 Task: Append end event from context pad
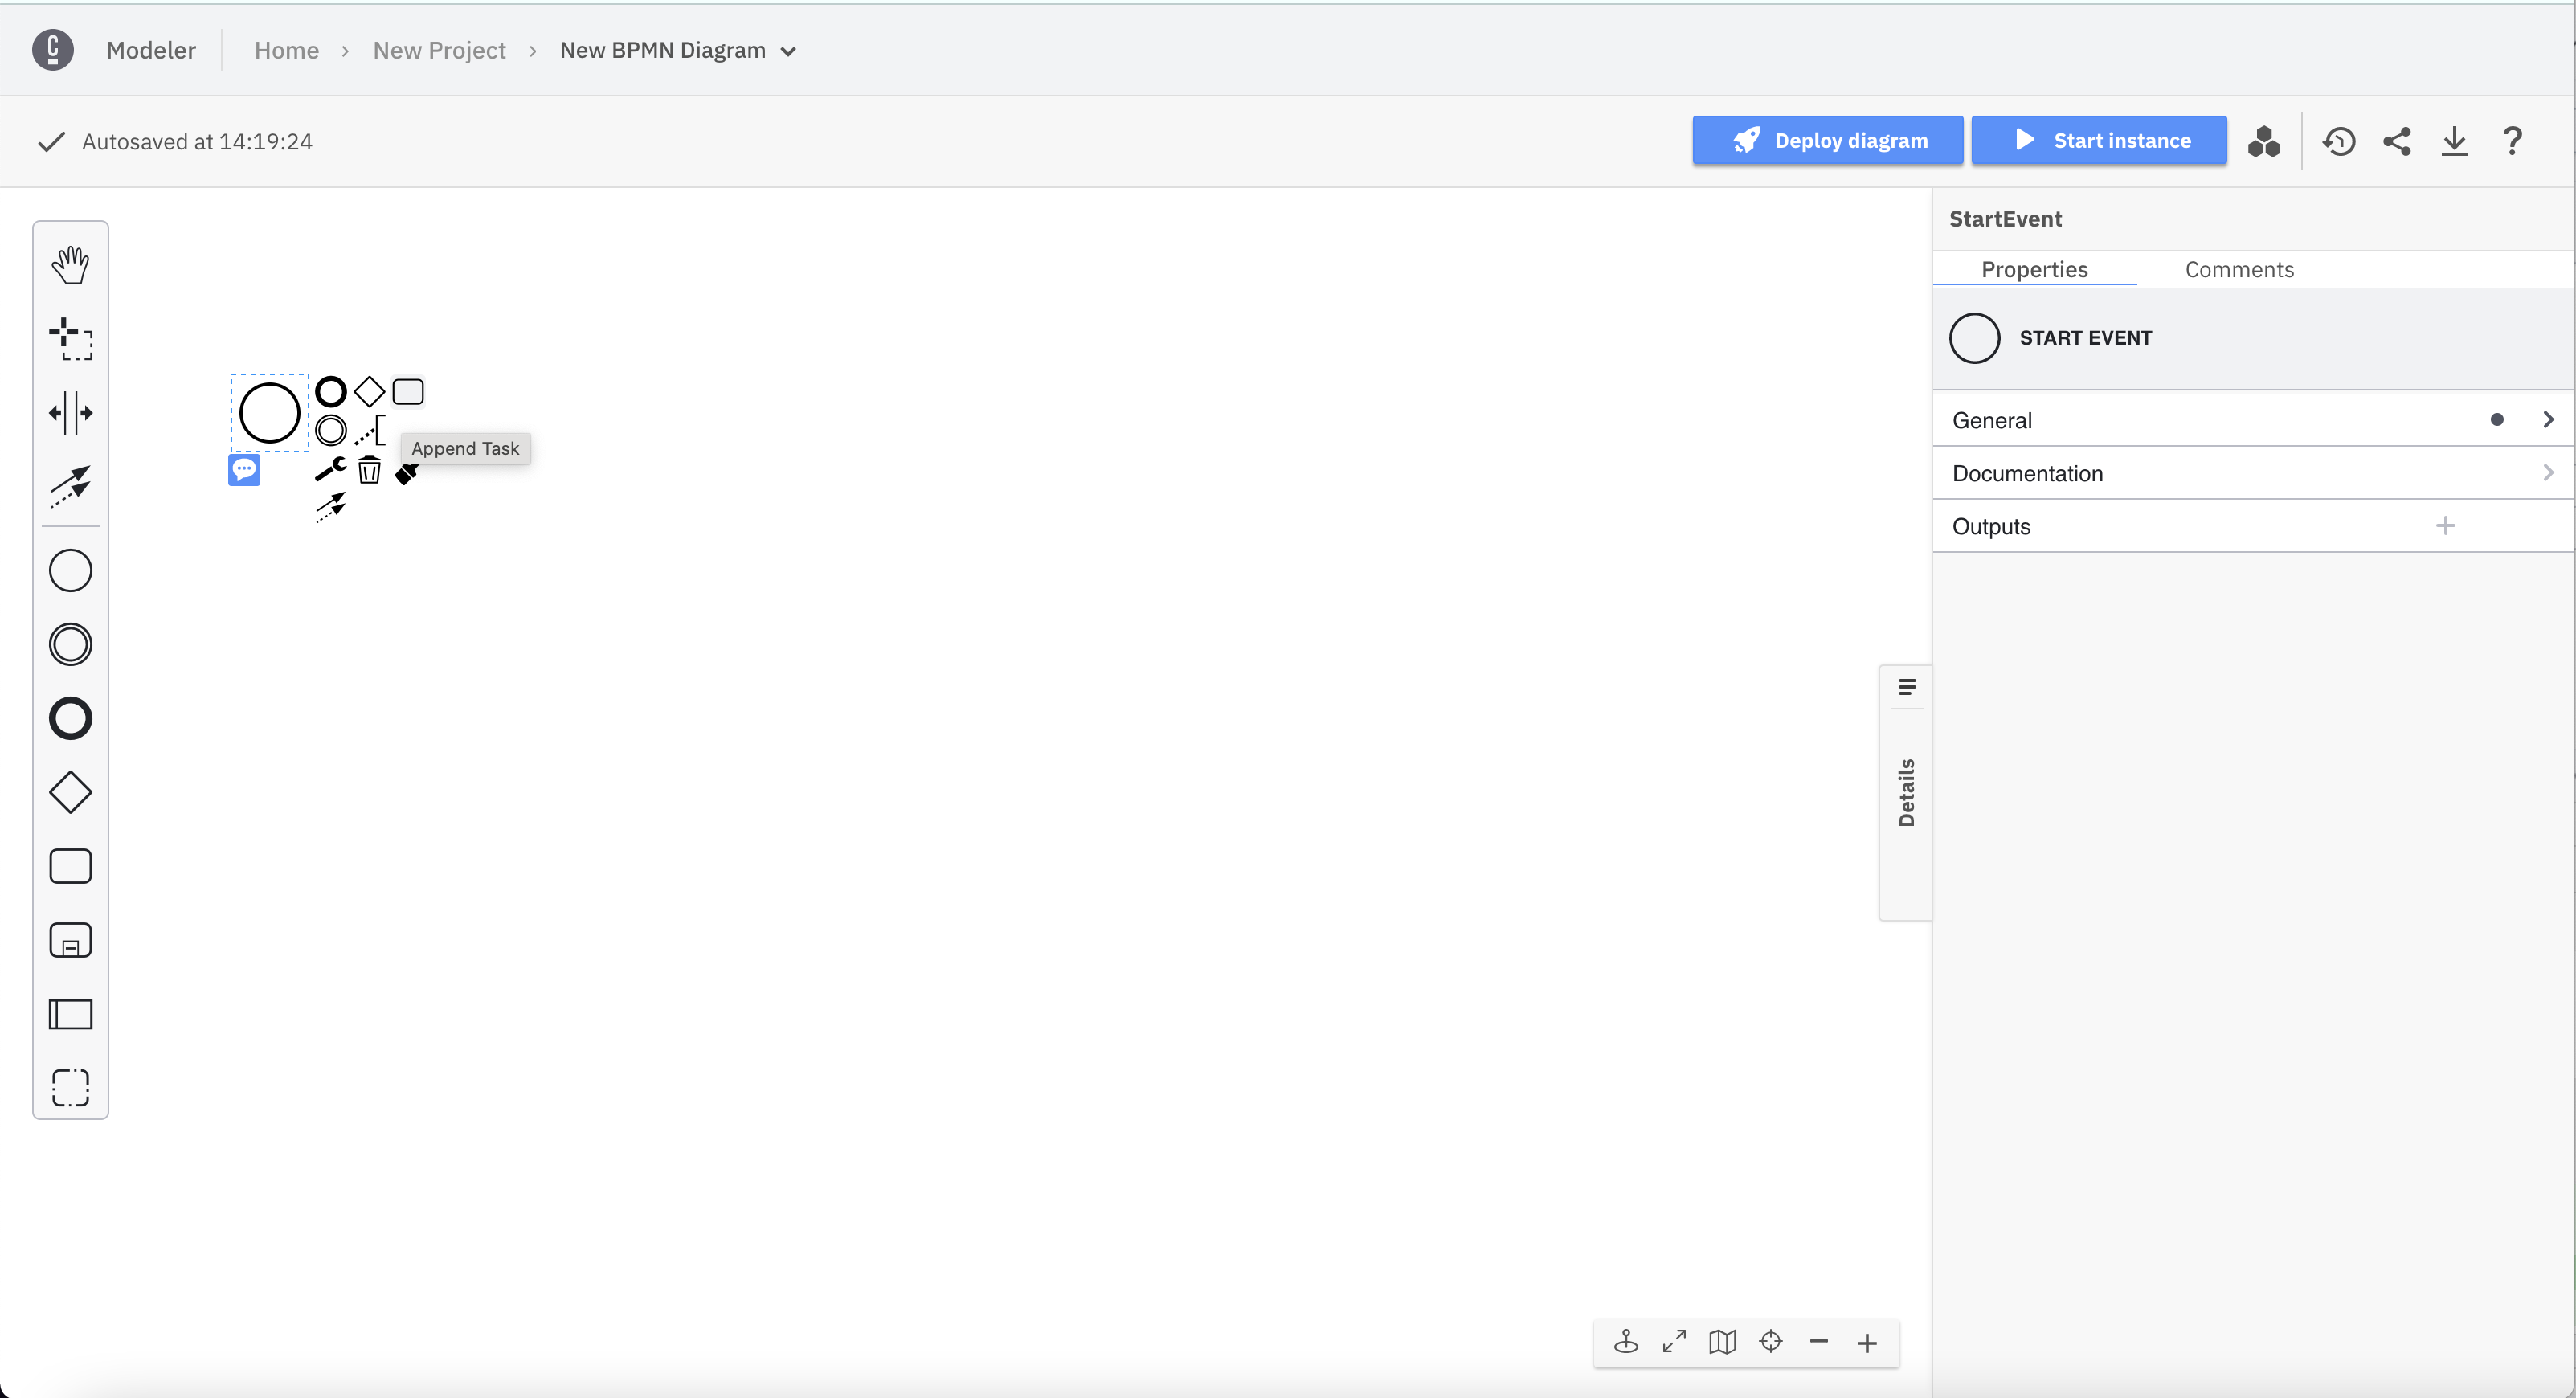coord(331,391)
